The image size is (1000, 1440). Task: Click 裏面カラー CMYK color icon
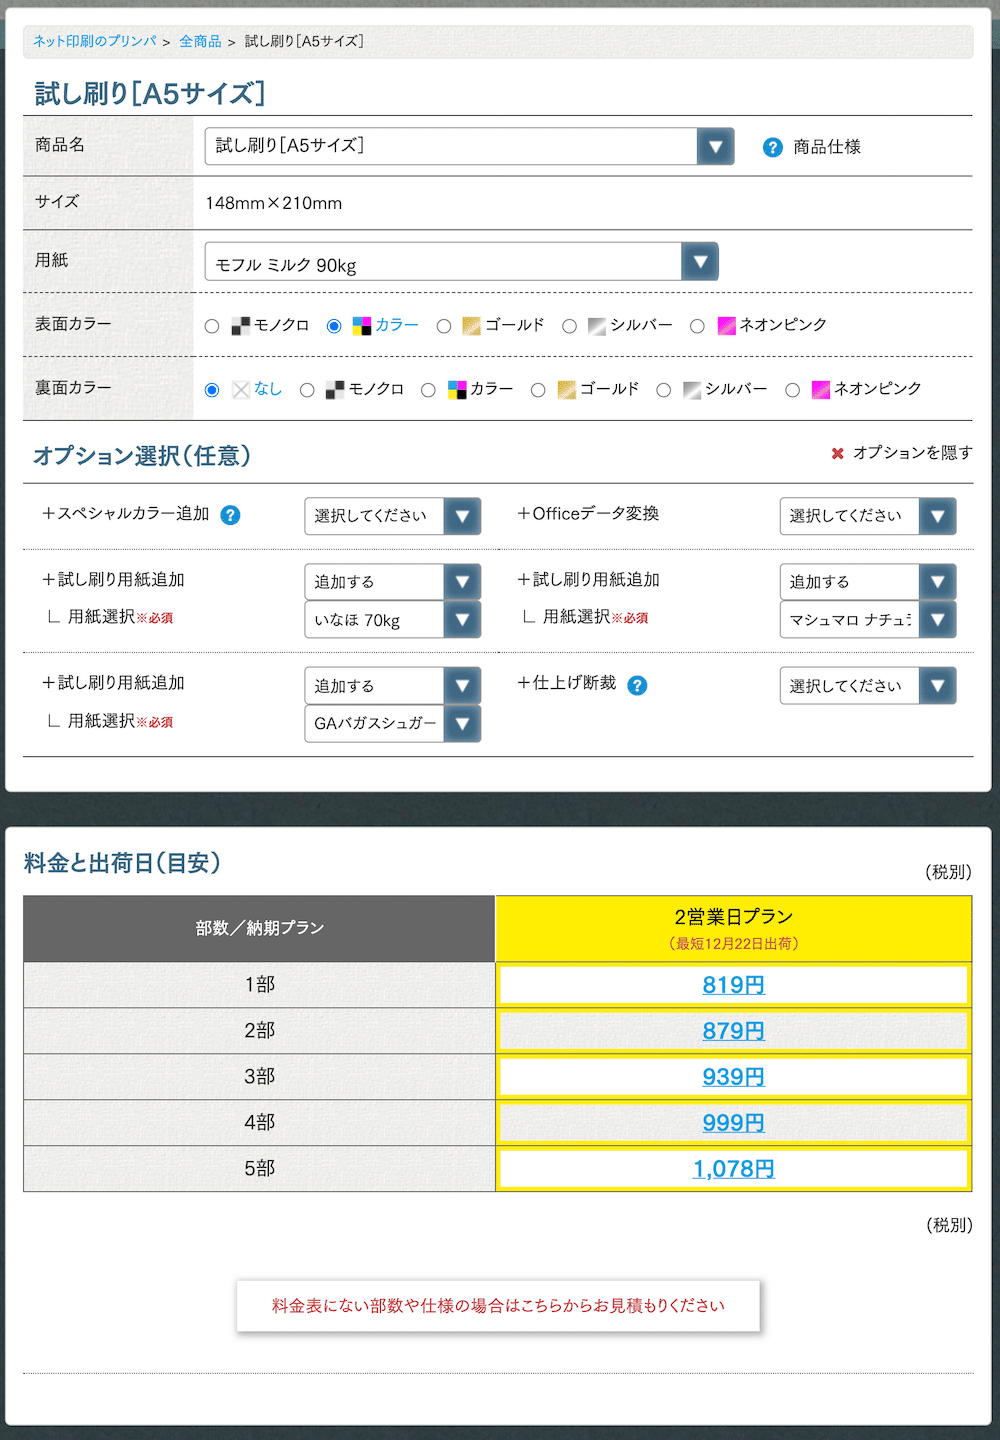457,390
